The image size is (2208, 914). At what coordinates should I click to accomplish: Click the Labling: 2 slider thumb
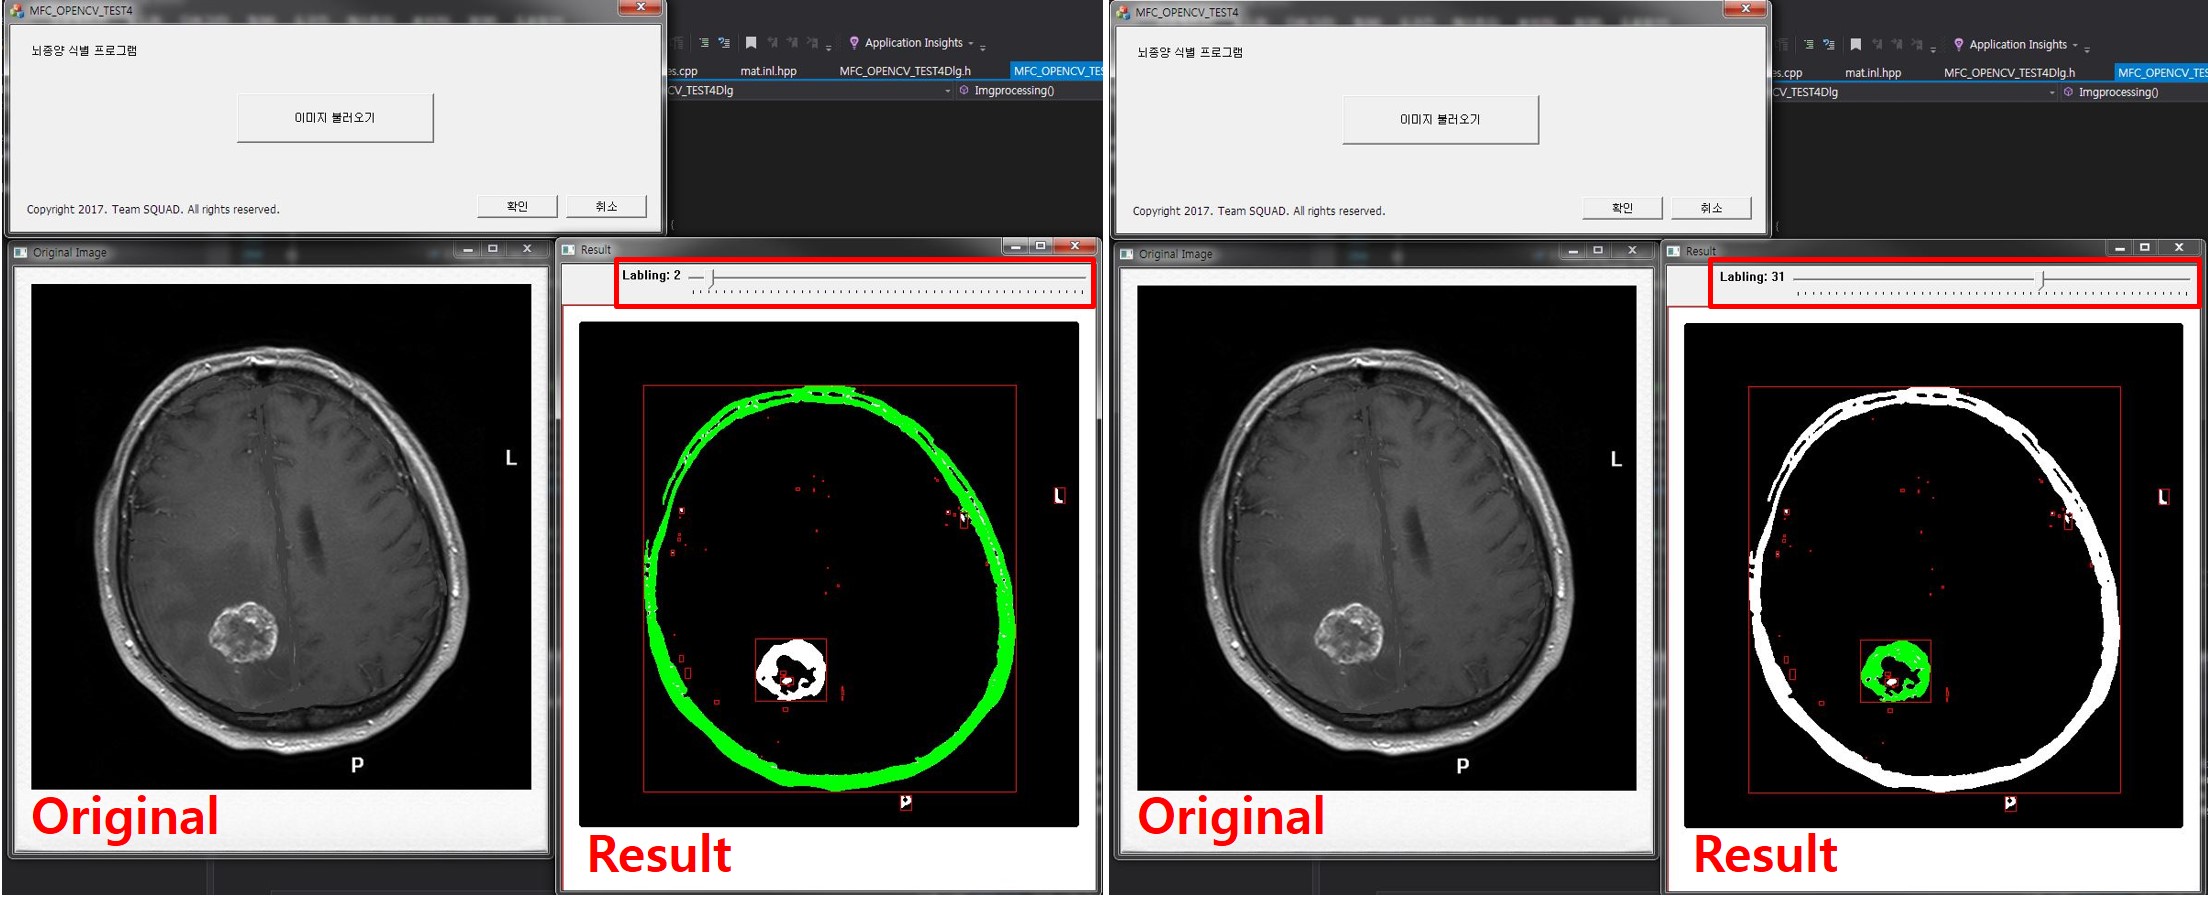[x=712, y=278]
